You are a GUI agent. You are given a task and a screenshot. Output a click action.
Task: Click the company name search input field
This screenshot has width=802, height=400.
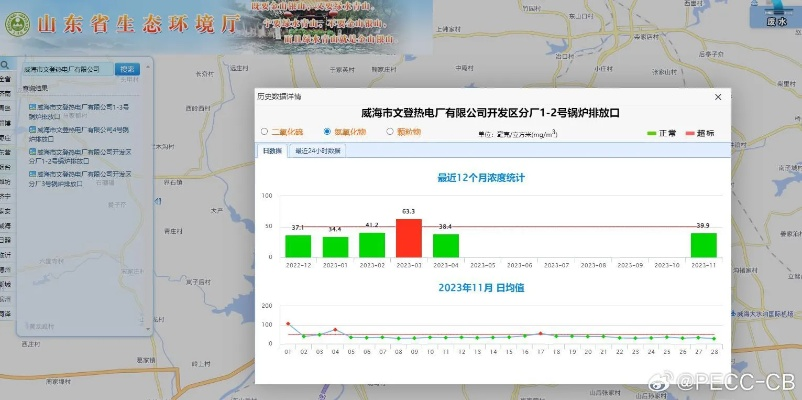coord(66,69)
